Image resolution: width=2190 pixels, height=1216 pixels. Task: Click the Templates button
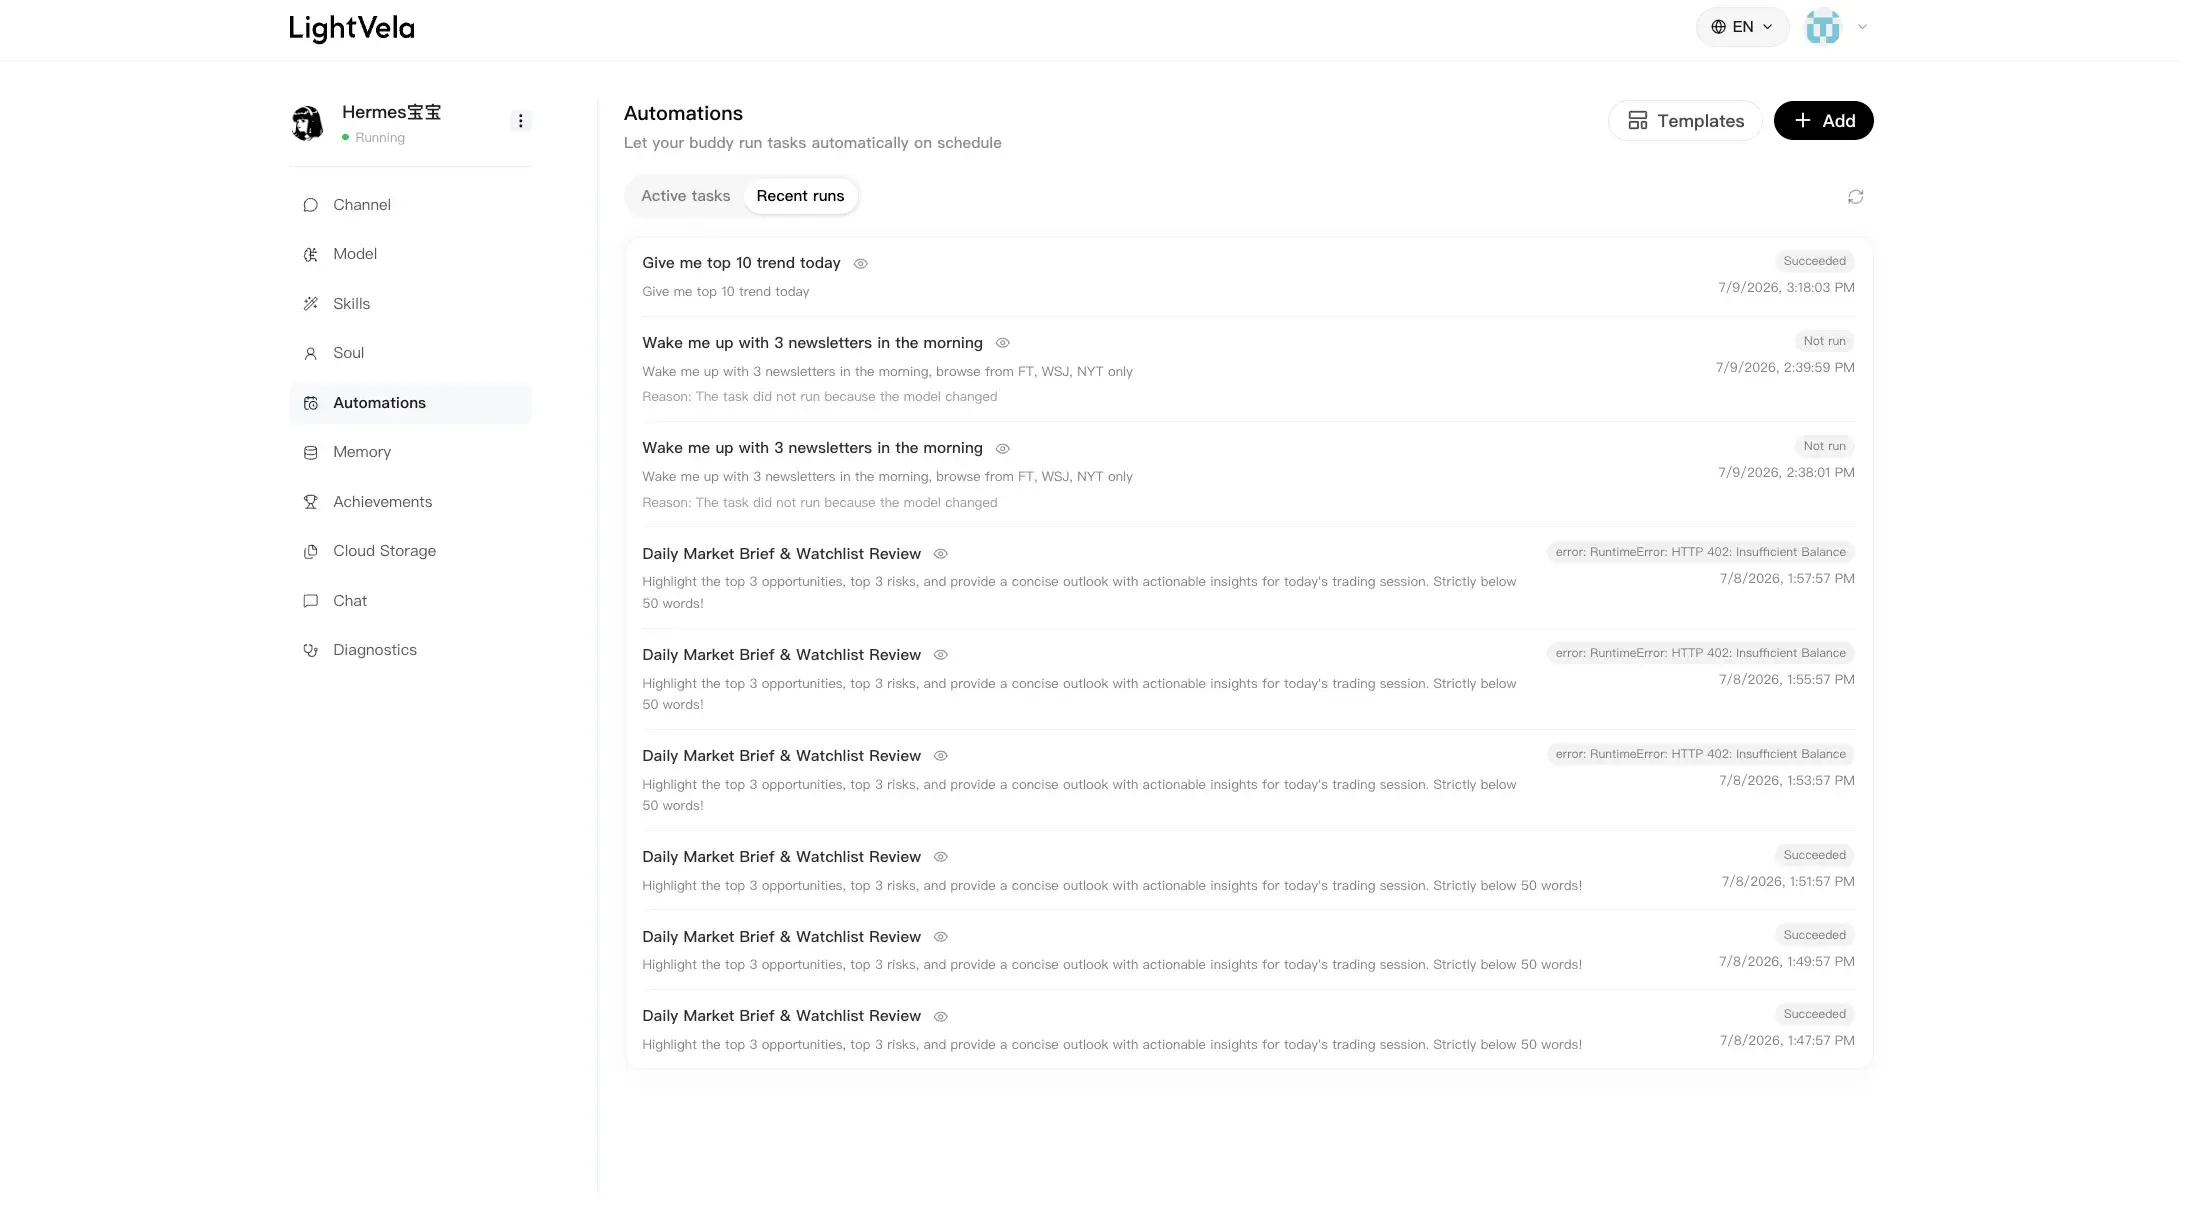pyautogui.click(x=1685, y=121)
